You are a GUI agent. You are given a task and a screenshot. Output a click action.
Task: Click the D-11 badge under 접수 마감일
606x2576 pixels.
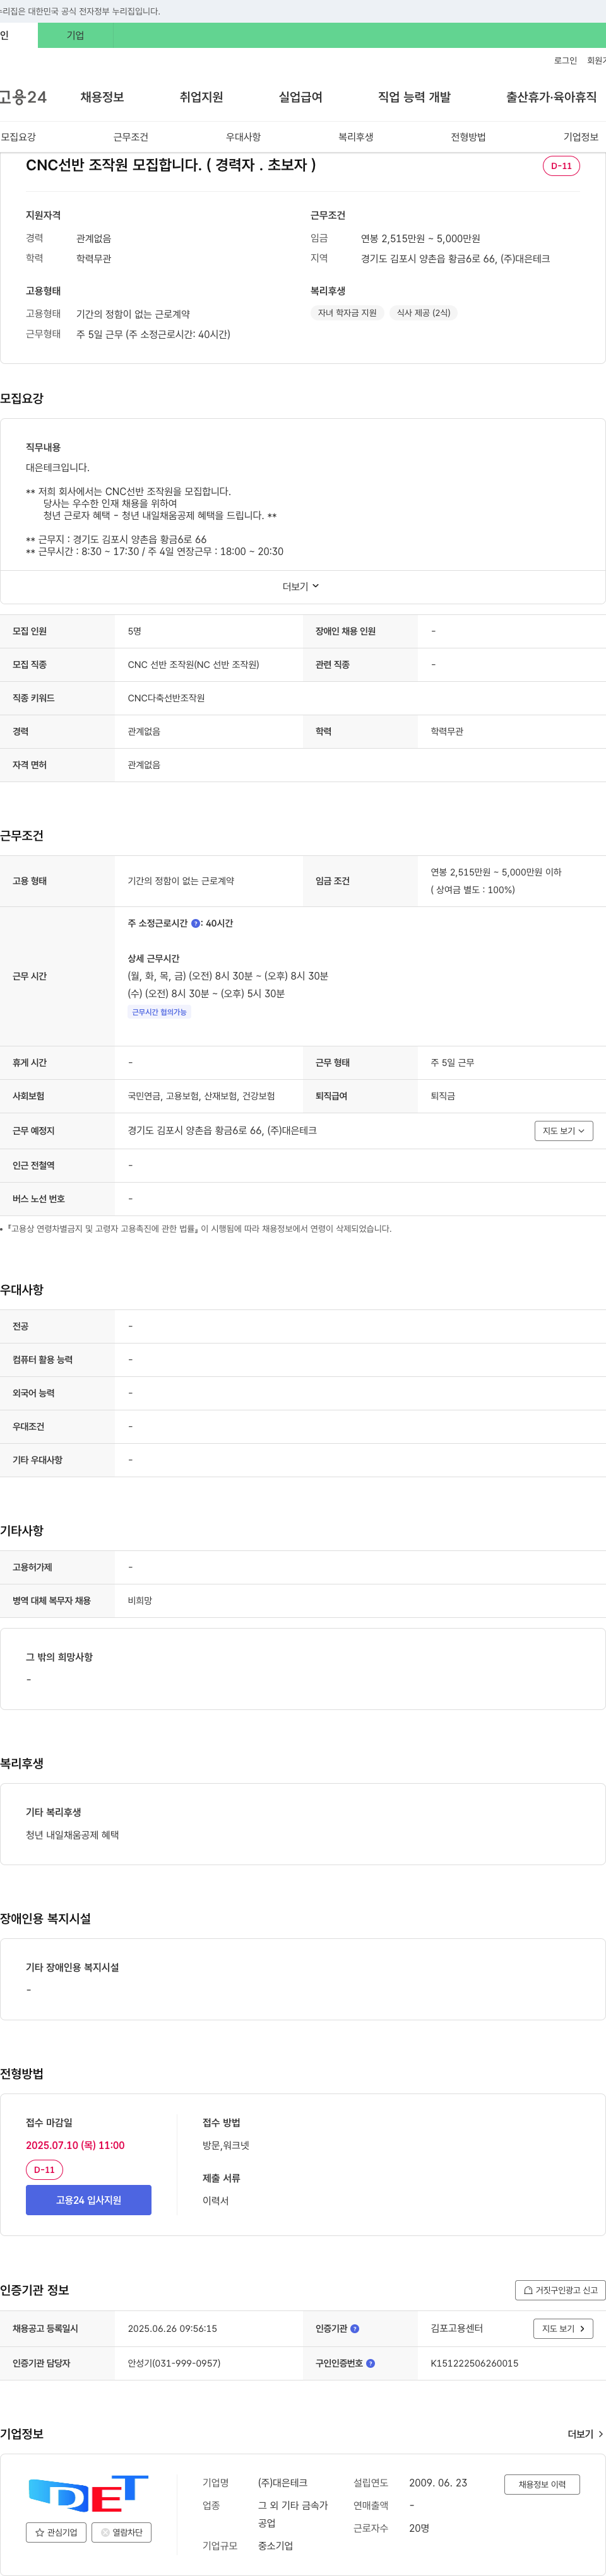(x=44, y=2170)
